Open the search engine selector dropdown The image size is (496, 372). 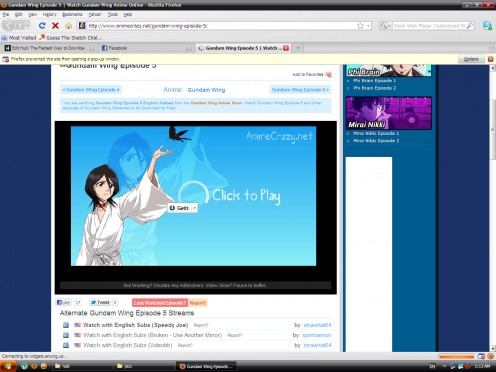tap(385, 26)
